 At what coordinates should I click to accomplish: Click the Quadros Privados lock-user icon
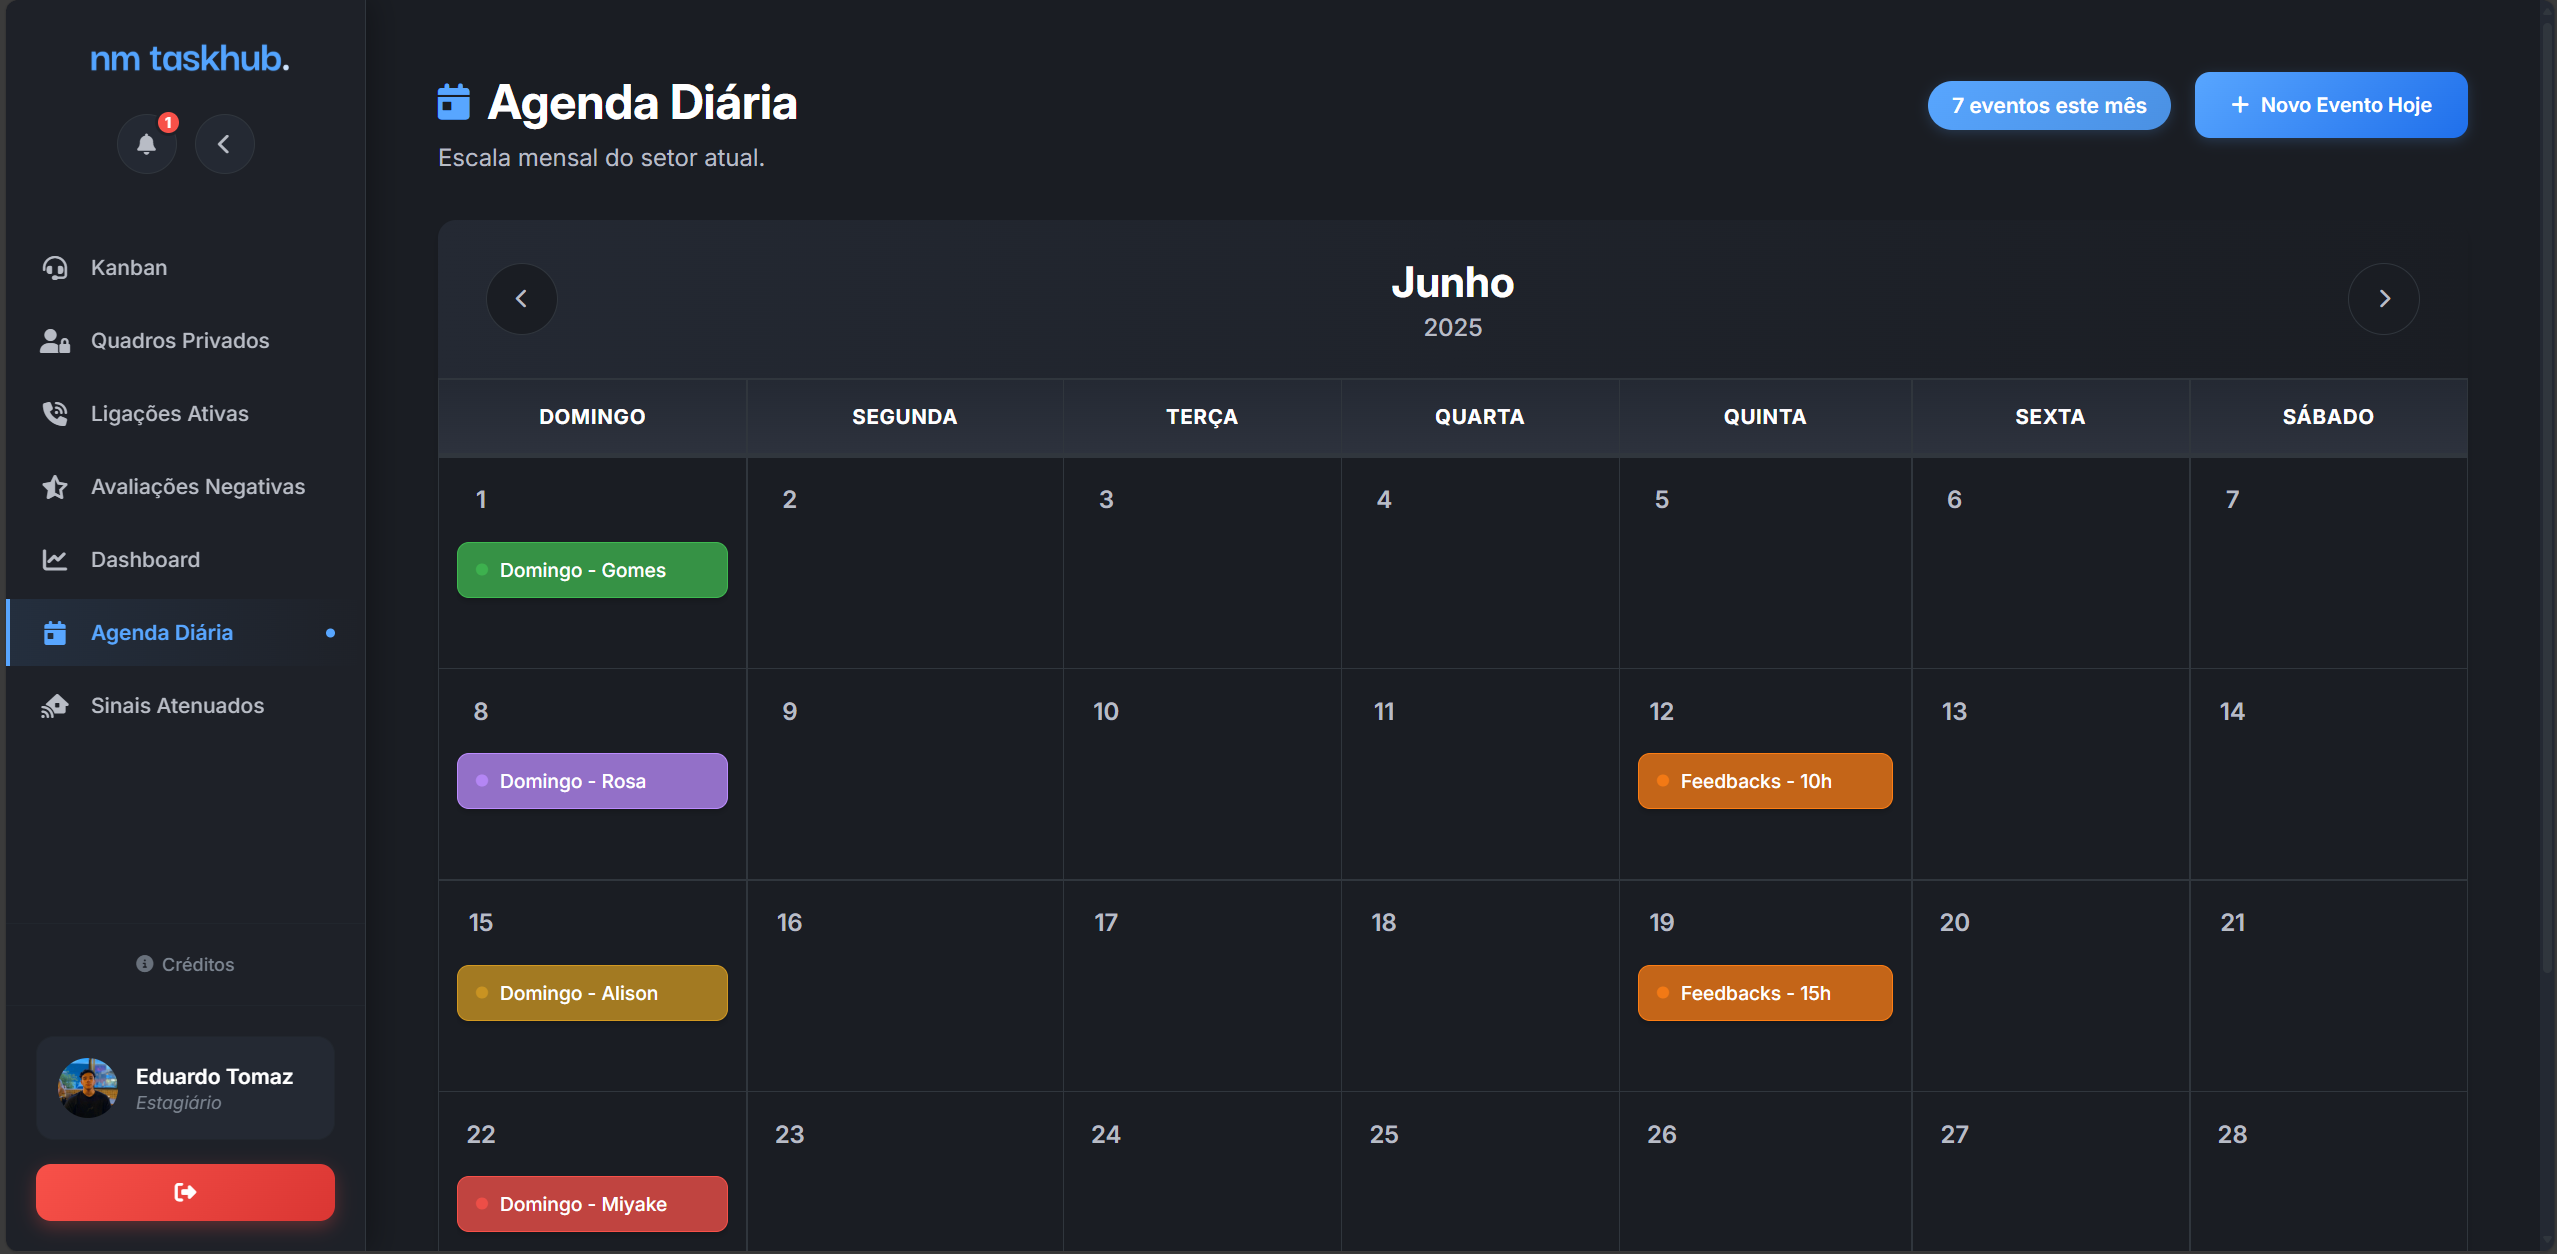55,341
